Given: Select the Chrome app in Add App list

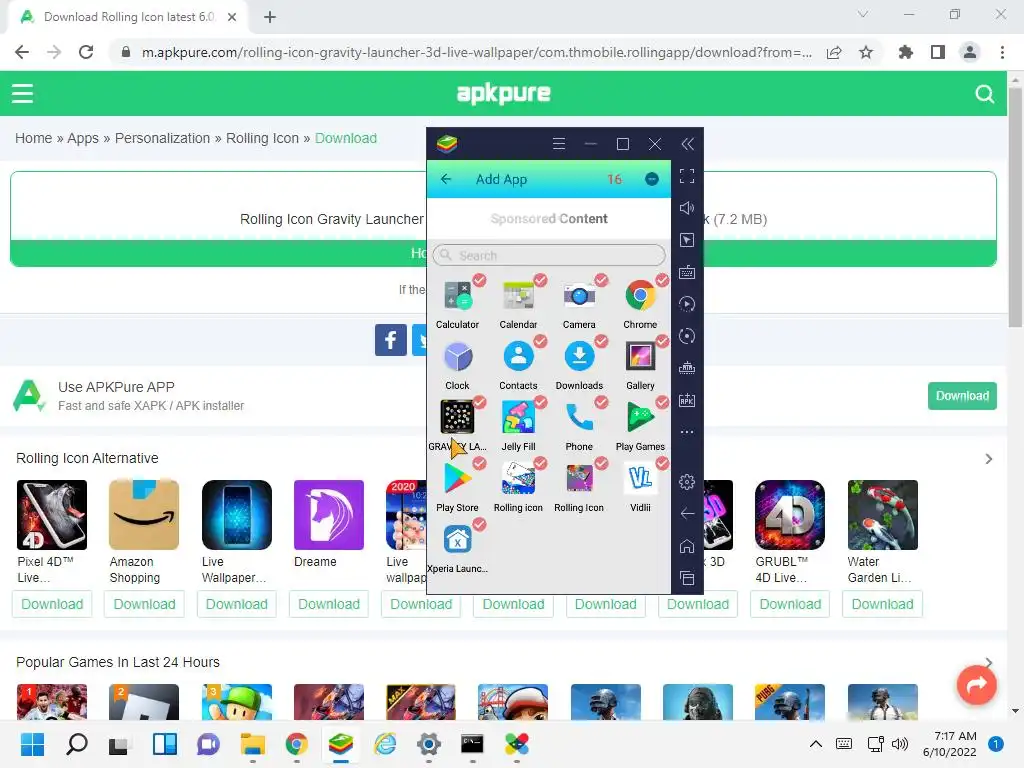Looking at the screenshot, I should point(640,296).
